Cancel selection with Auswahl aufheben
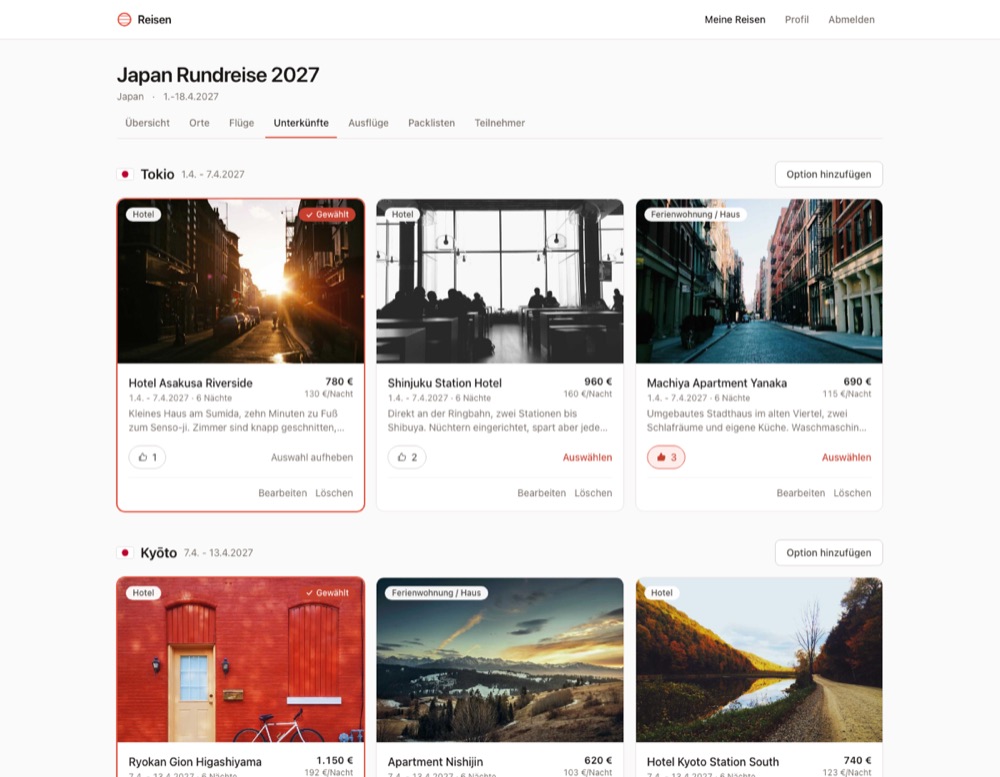 [x=312, y=457]
